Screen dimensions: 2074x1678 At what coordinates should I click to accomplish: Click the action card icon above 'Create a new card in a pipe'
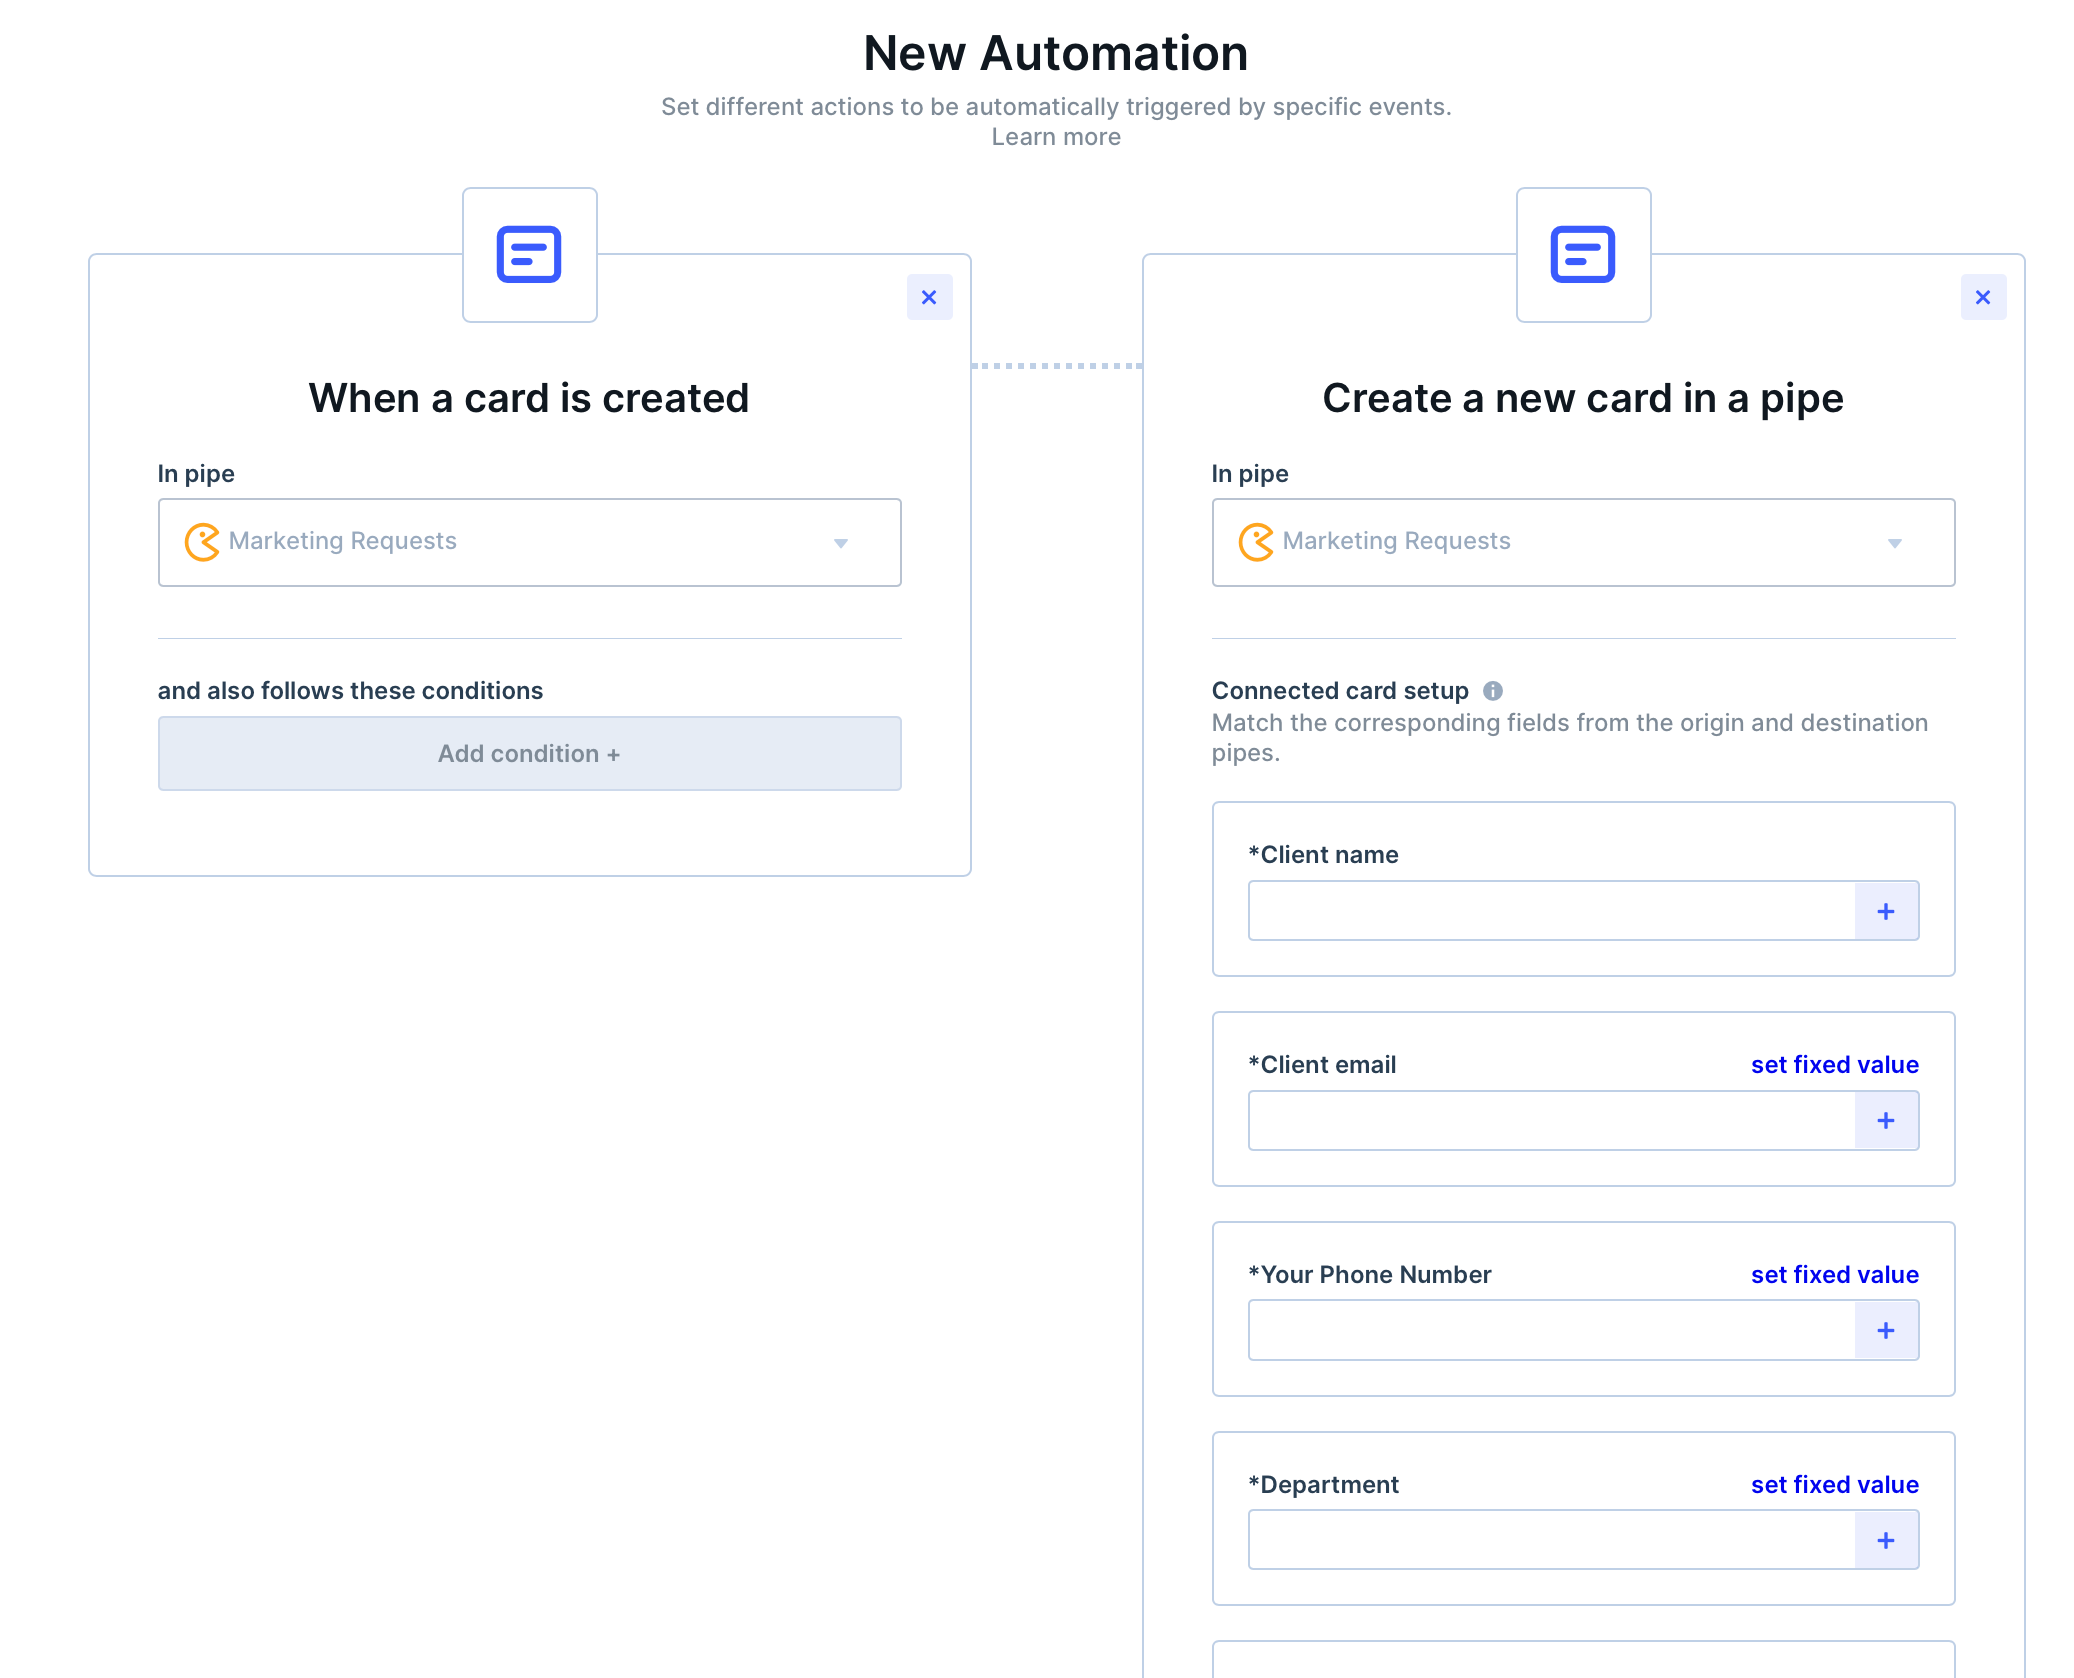(1583, 254)
